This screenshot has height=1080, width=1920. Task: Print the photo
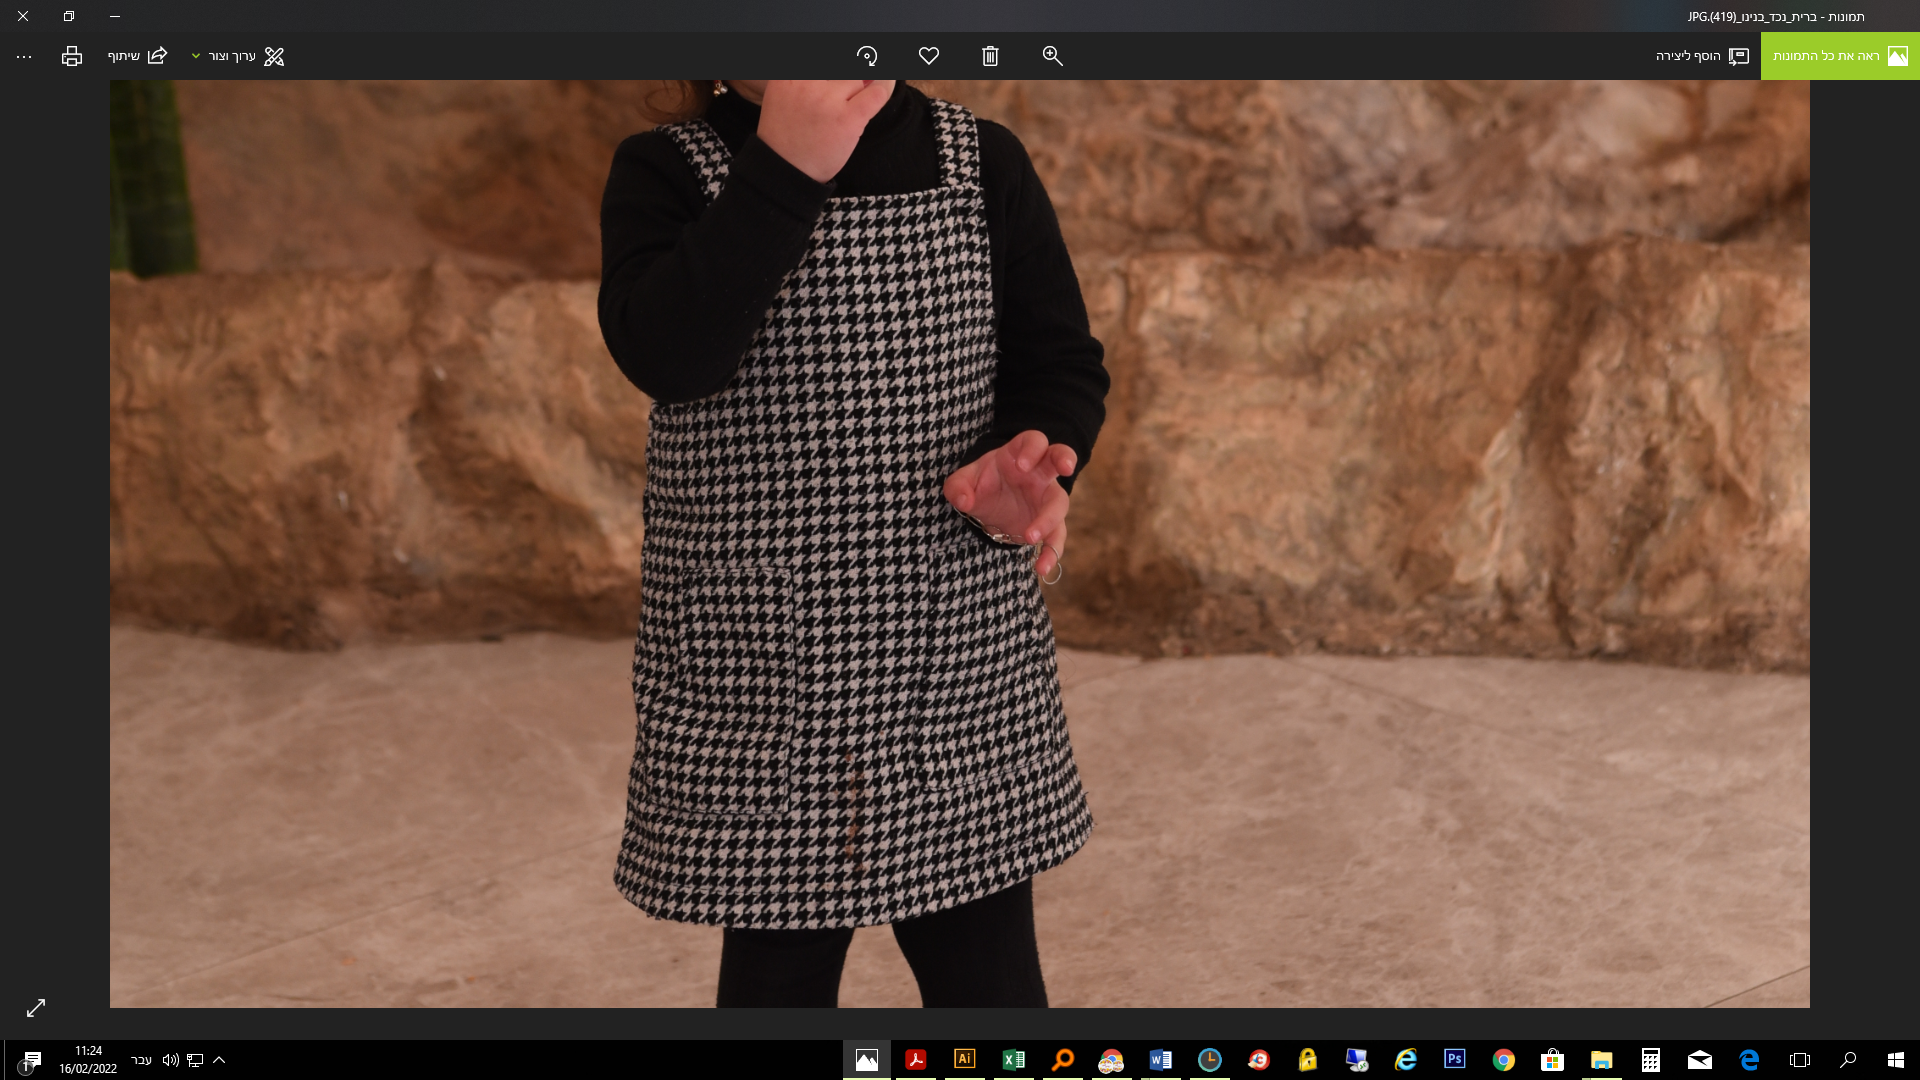[x=71, y=56]
